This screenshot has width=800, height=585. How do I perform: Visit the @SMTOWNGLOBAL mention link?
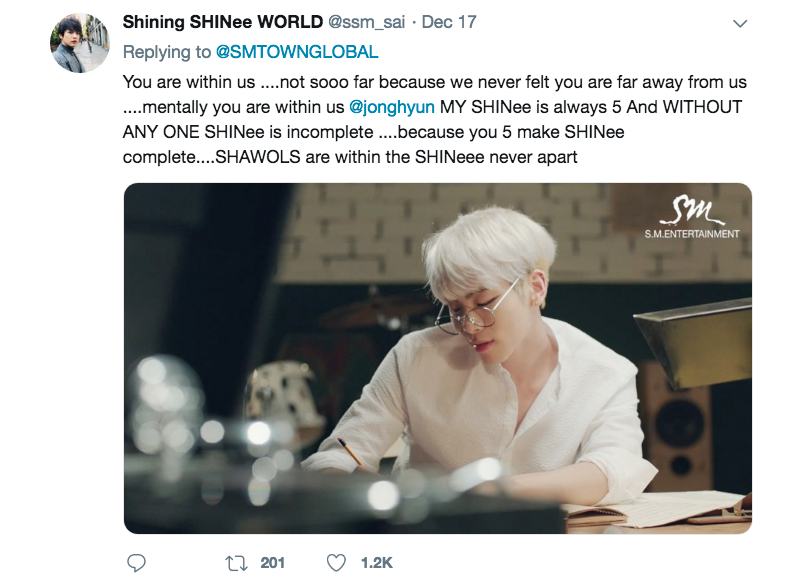pyautogui.click(x=297, y=52)
